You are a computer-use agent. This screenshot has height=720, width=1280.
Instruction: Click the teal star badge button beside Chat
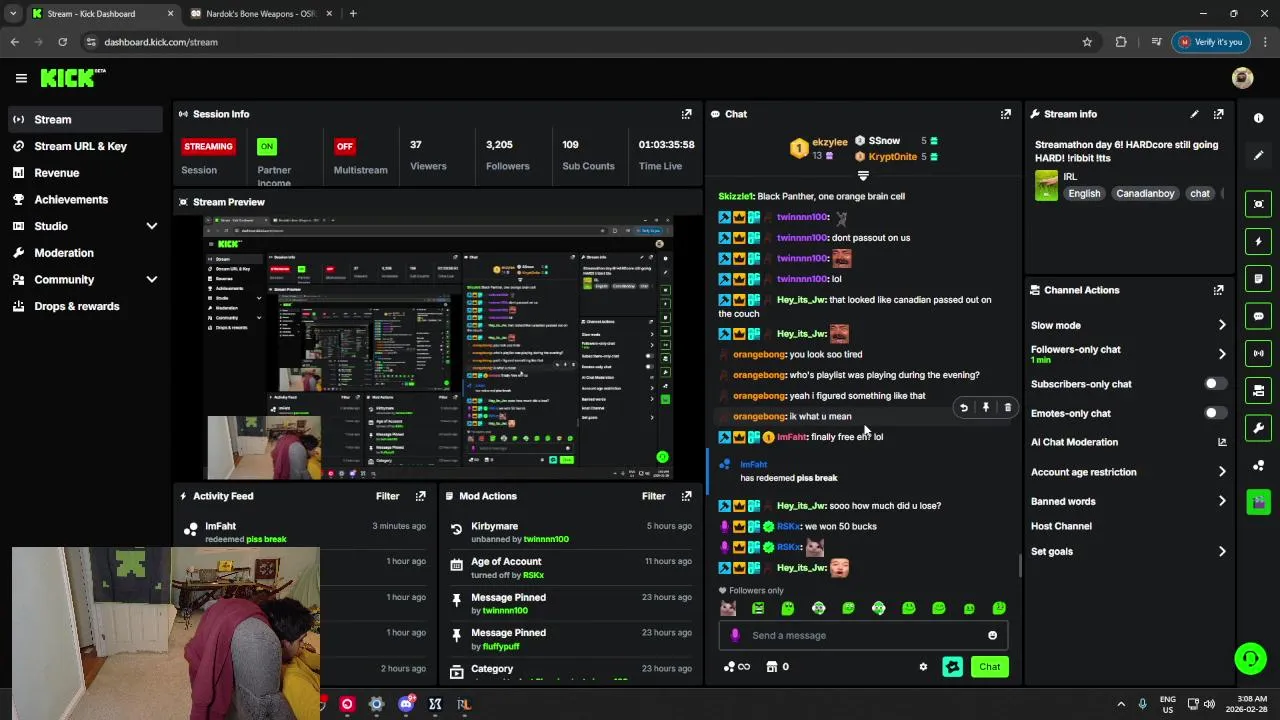[x=952, y=667]
